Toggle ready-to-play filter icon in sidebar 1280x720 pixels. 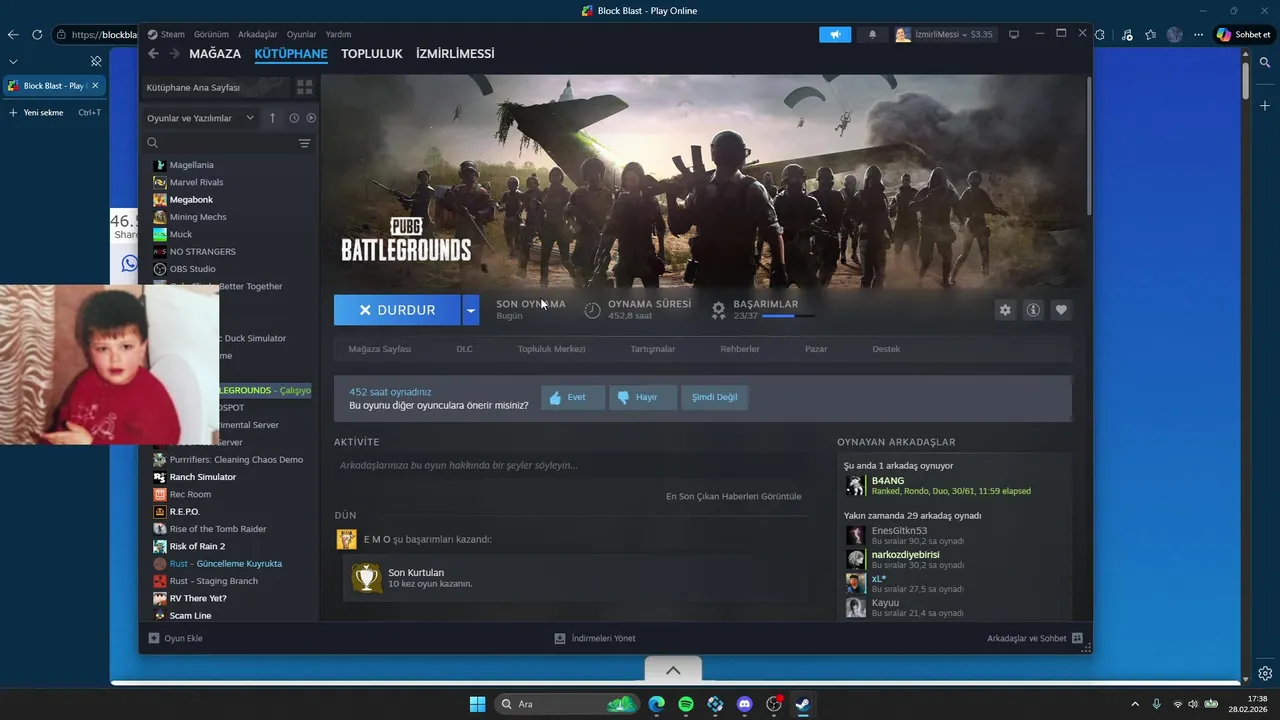pyautogui.click(x=311, y=118)
